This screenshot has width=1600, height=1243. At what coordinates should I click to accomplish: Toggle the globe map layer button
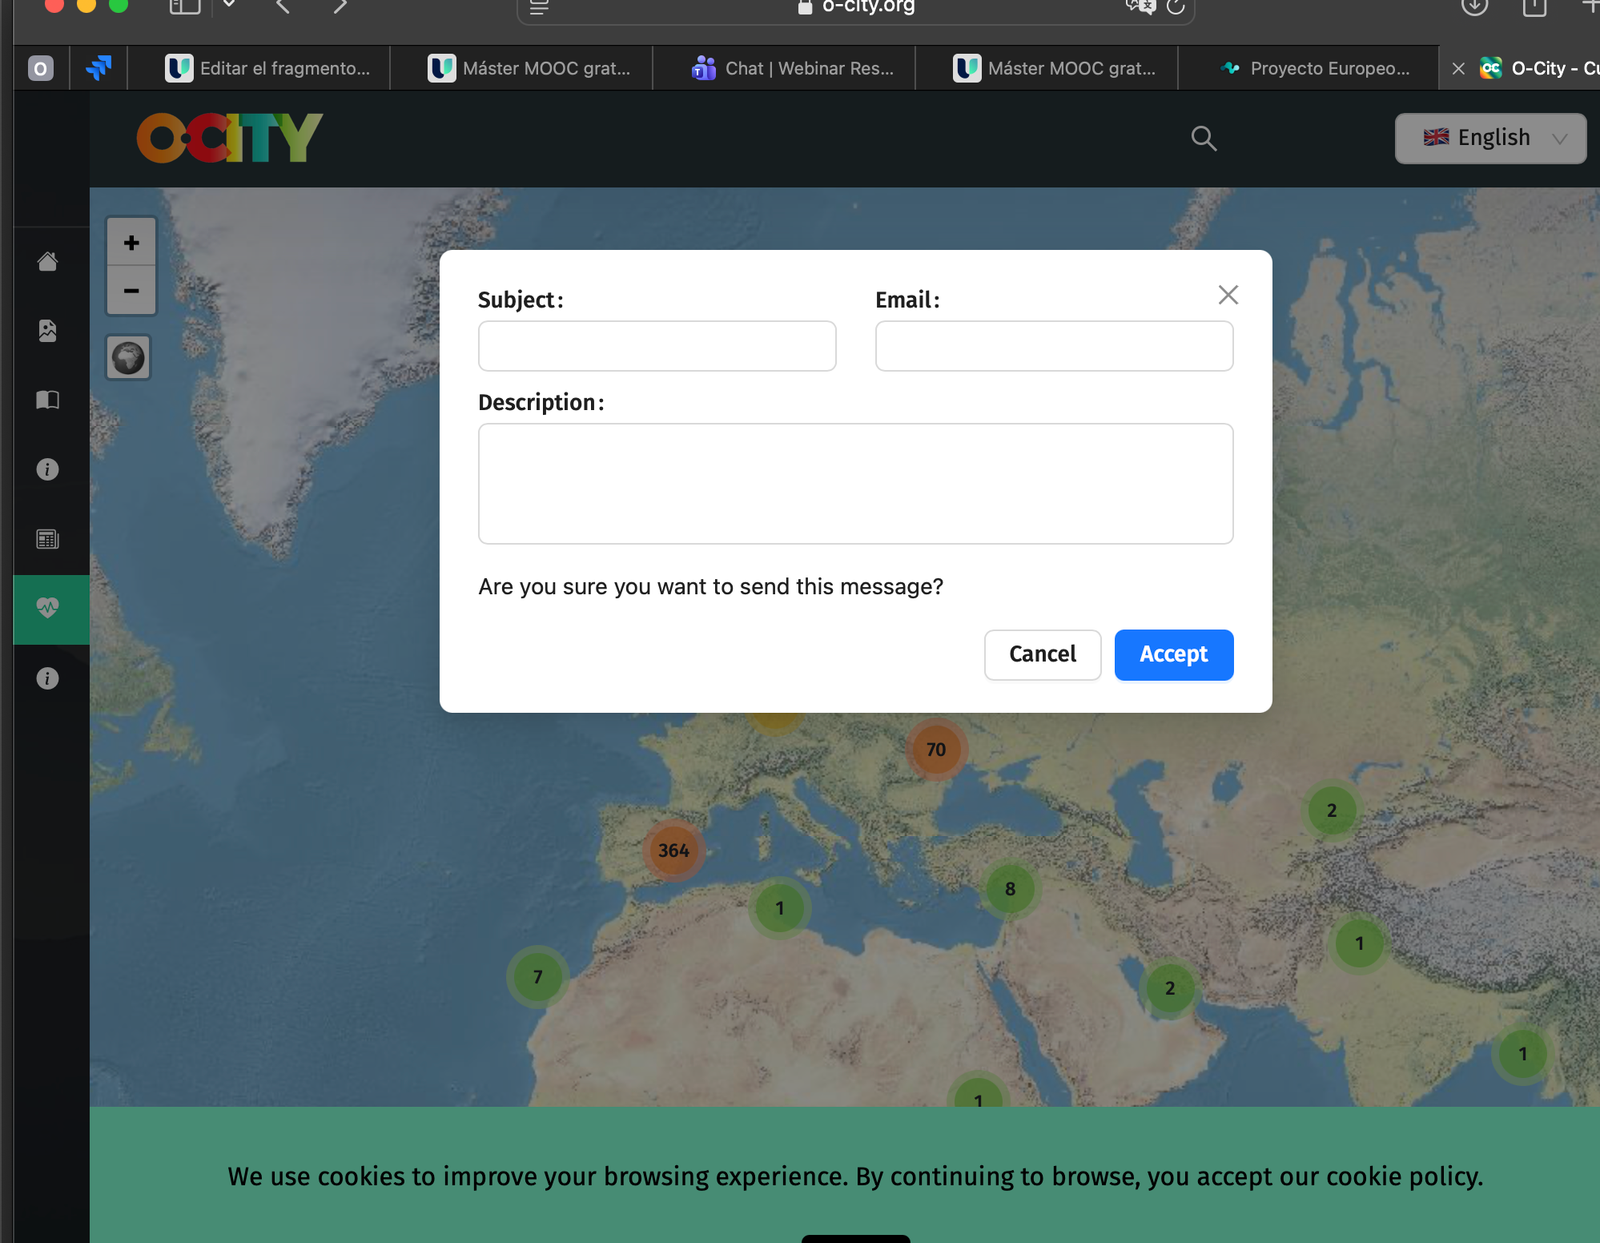129,358
